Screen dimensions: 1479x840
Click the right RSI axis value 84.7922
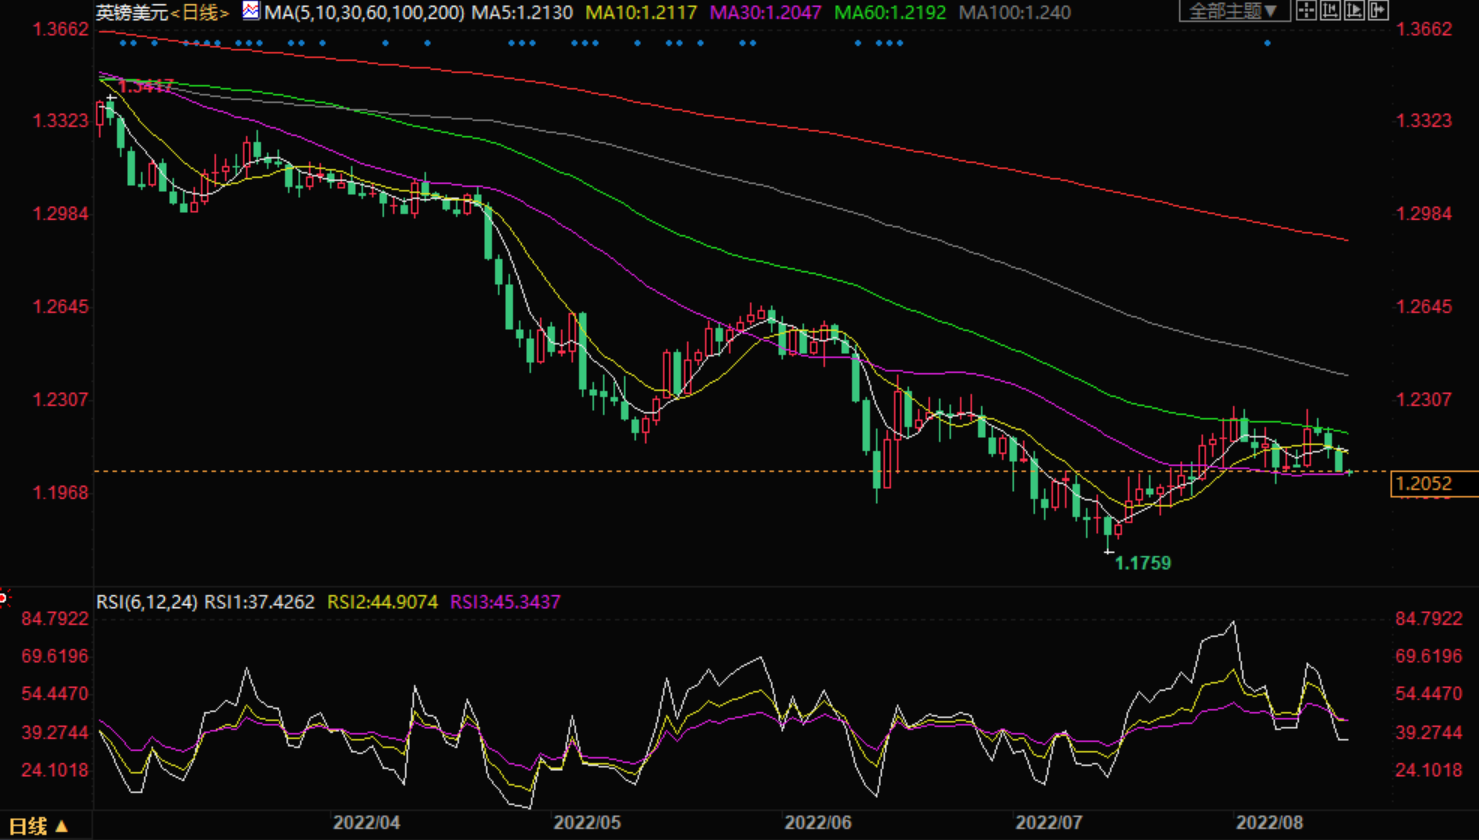point(1428,619)
